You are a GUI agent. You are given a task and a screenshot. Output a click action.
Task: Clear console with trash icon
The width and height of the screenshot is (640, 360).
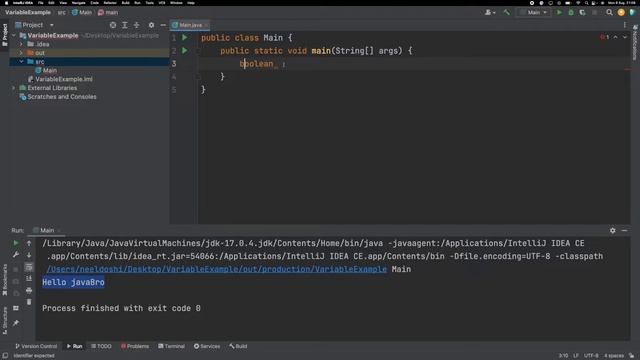pos(29,302)
